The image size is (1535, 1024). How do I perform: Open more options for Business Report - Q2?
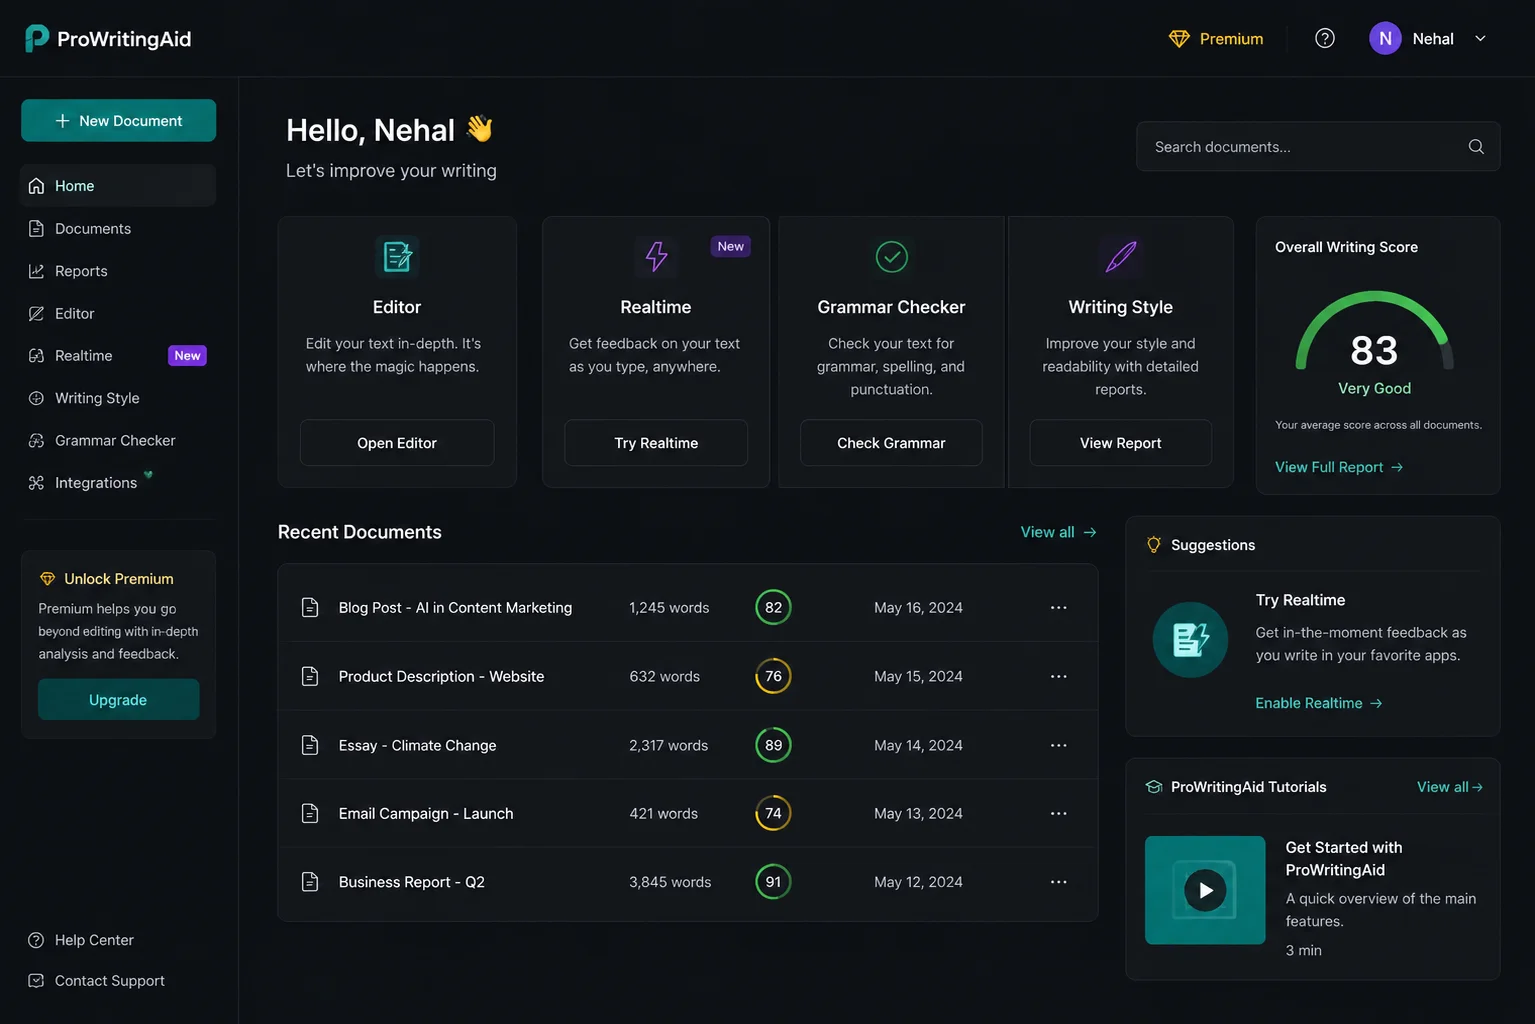1058,882
